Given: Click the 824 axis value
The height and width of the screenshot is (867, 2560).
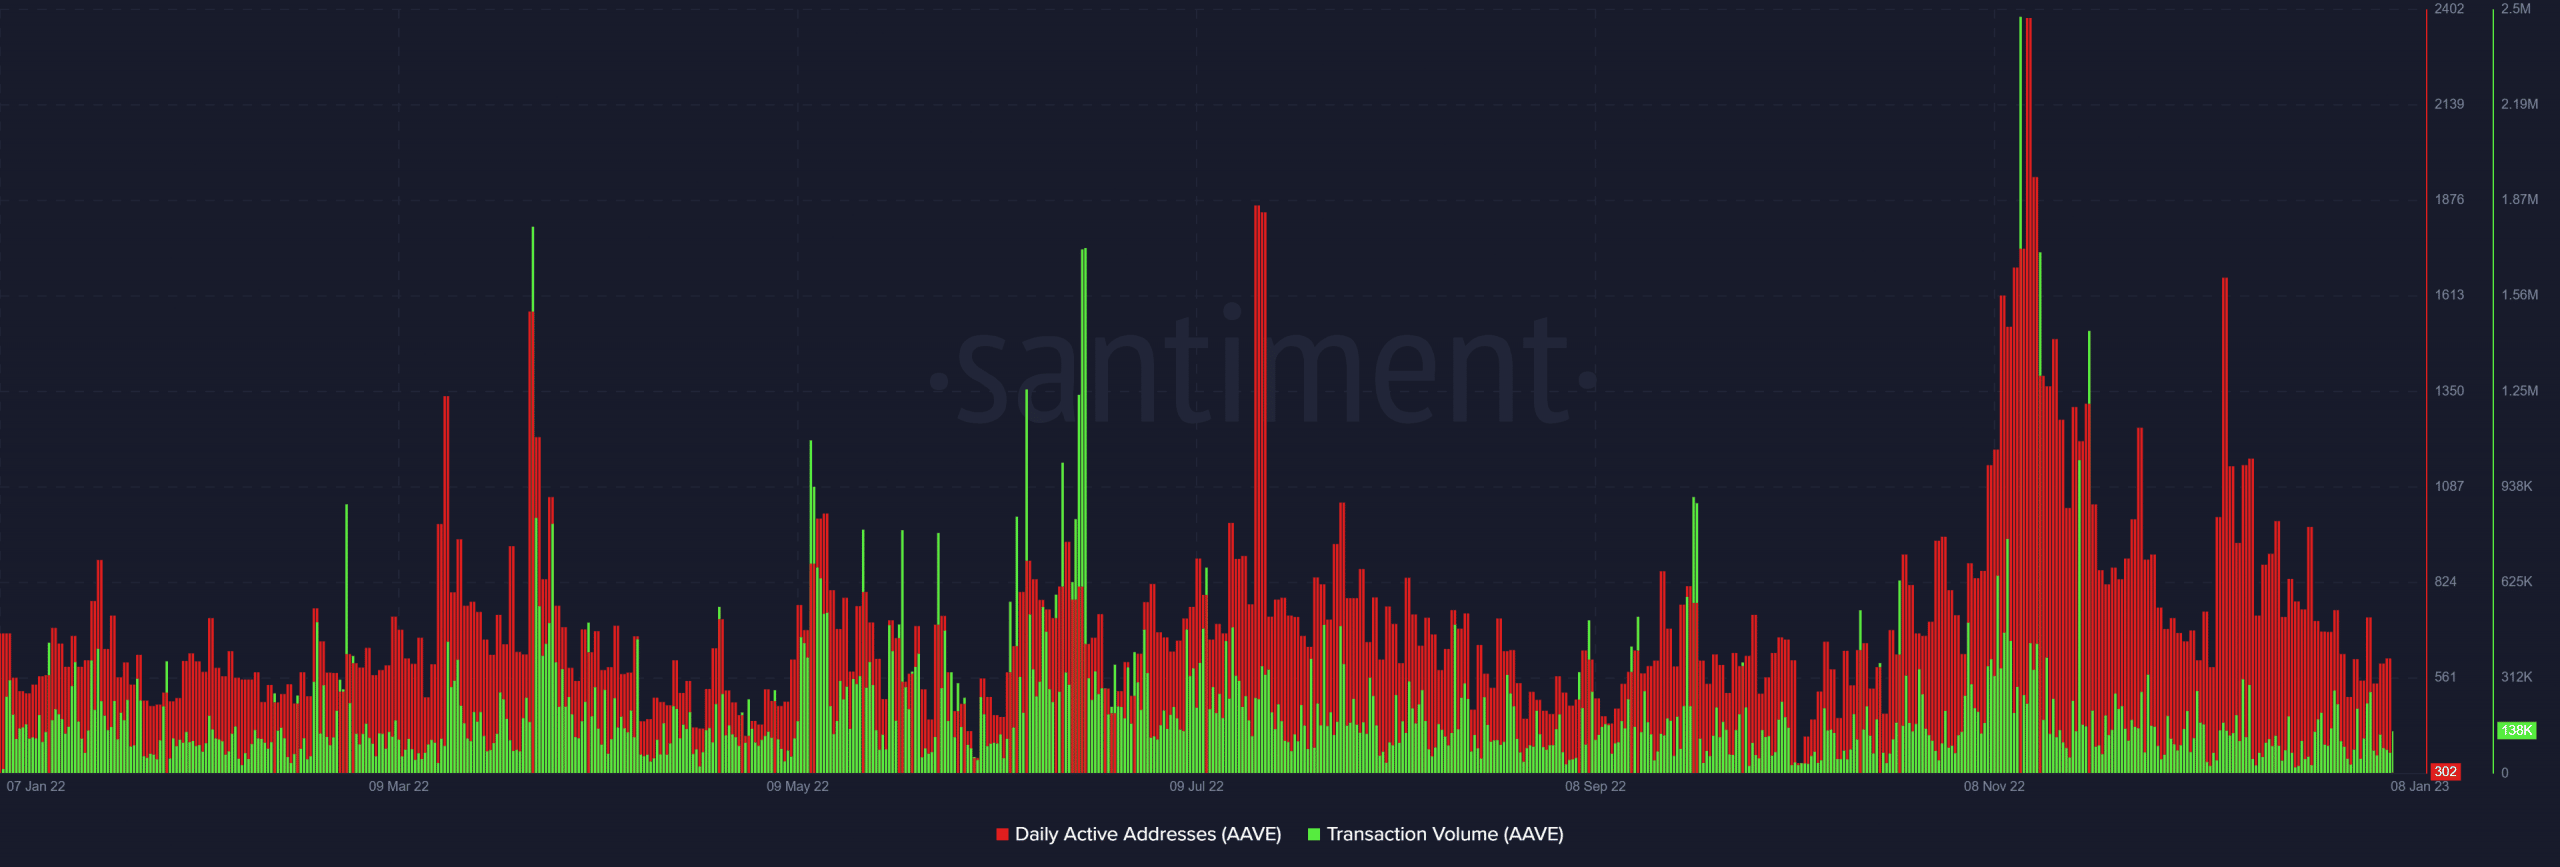Looking at the screenshot, I should pyautogui.click(x=2445, y=581).
